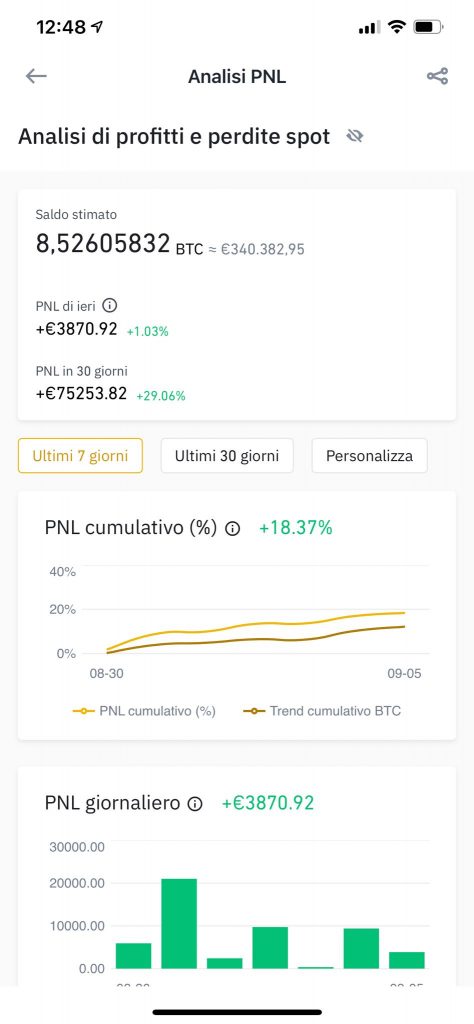The image size is (474, 1024).
Task: Open the Personalizza date range option
Action: 370,456
